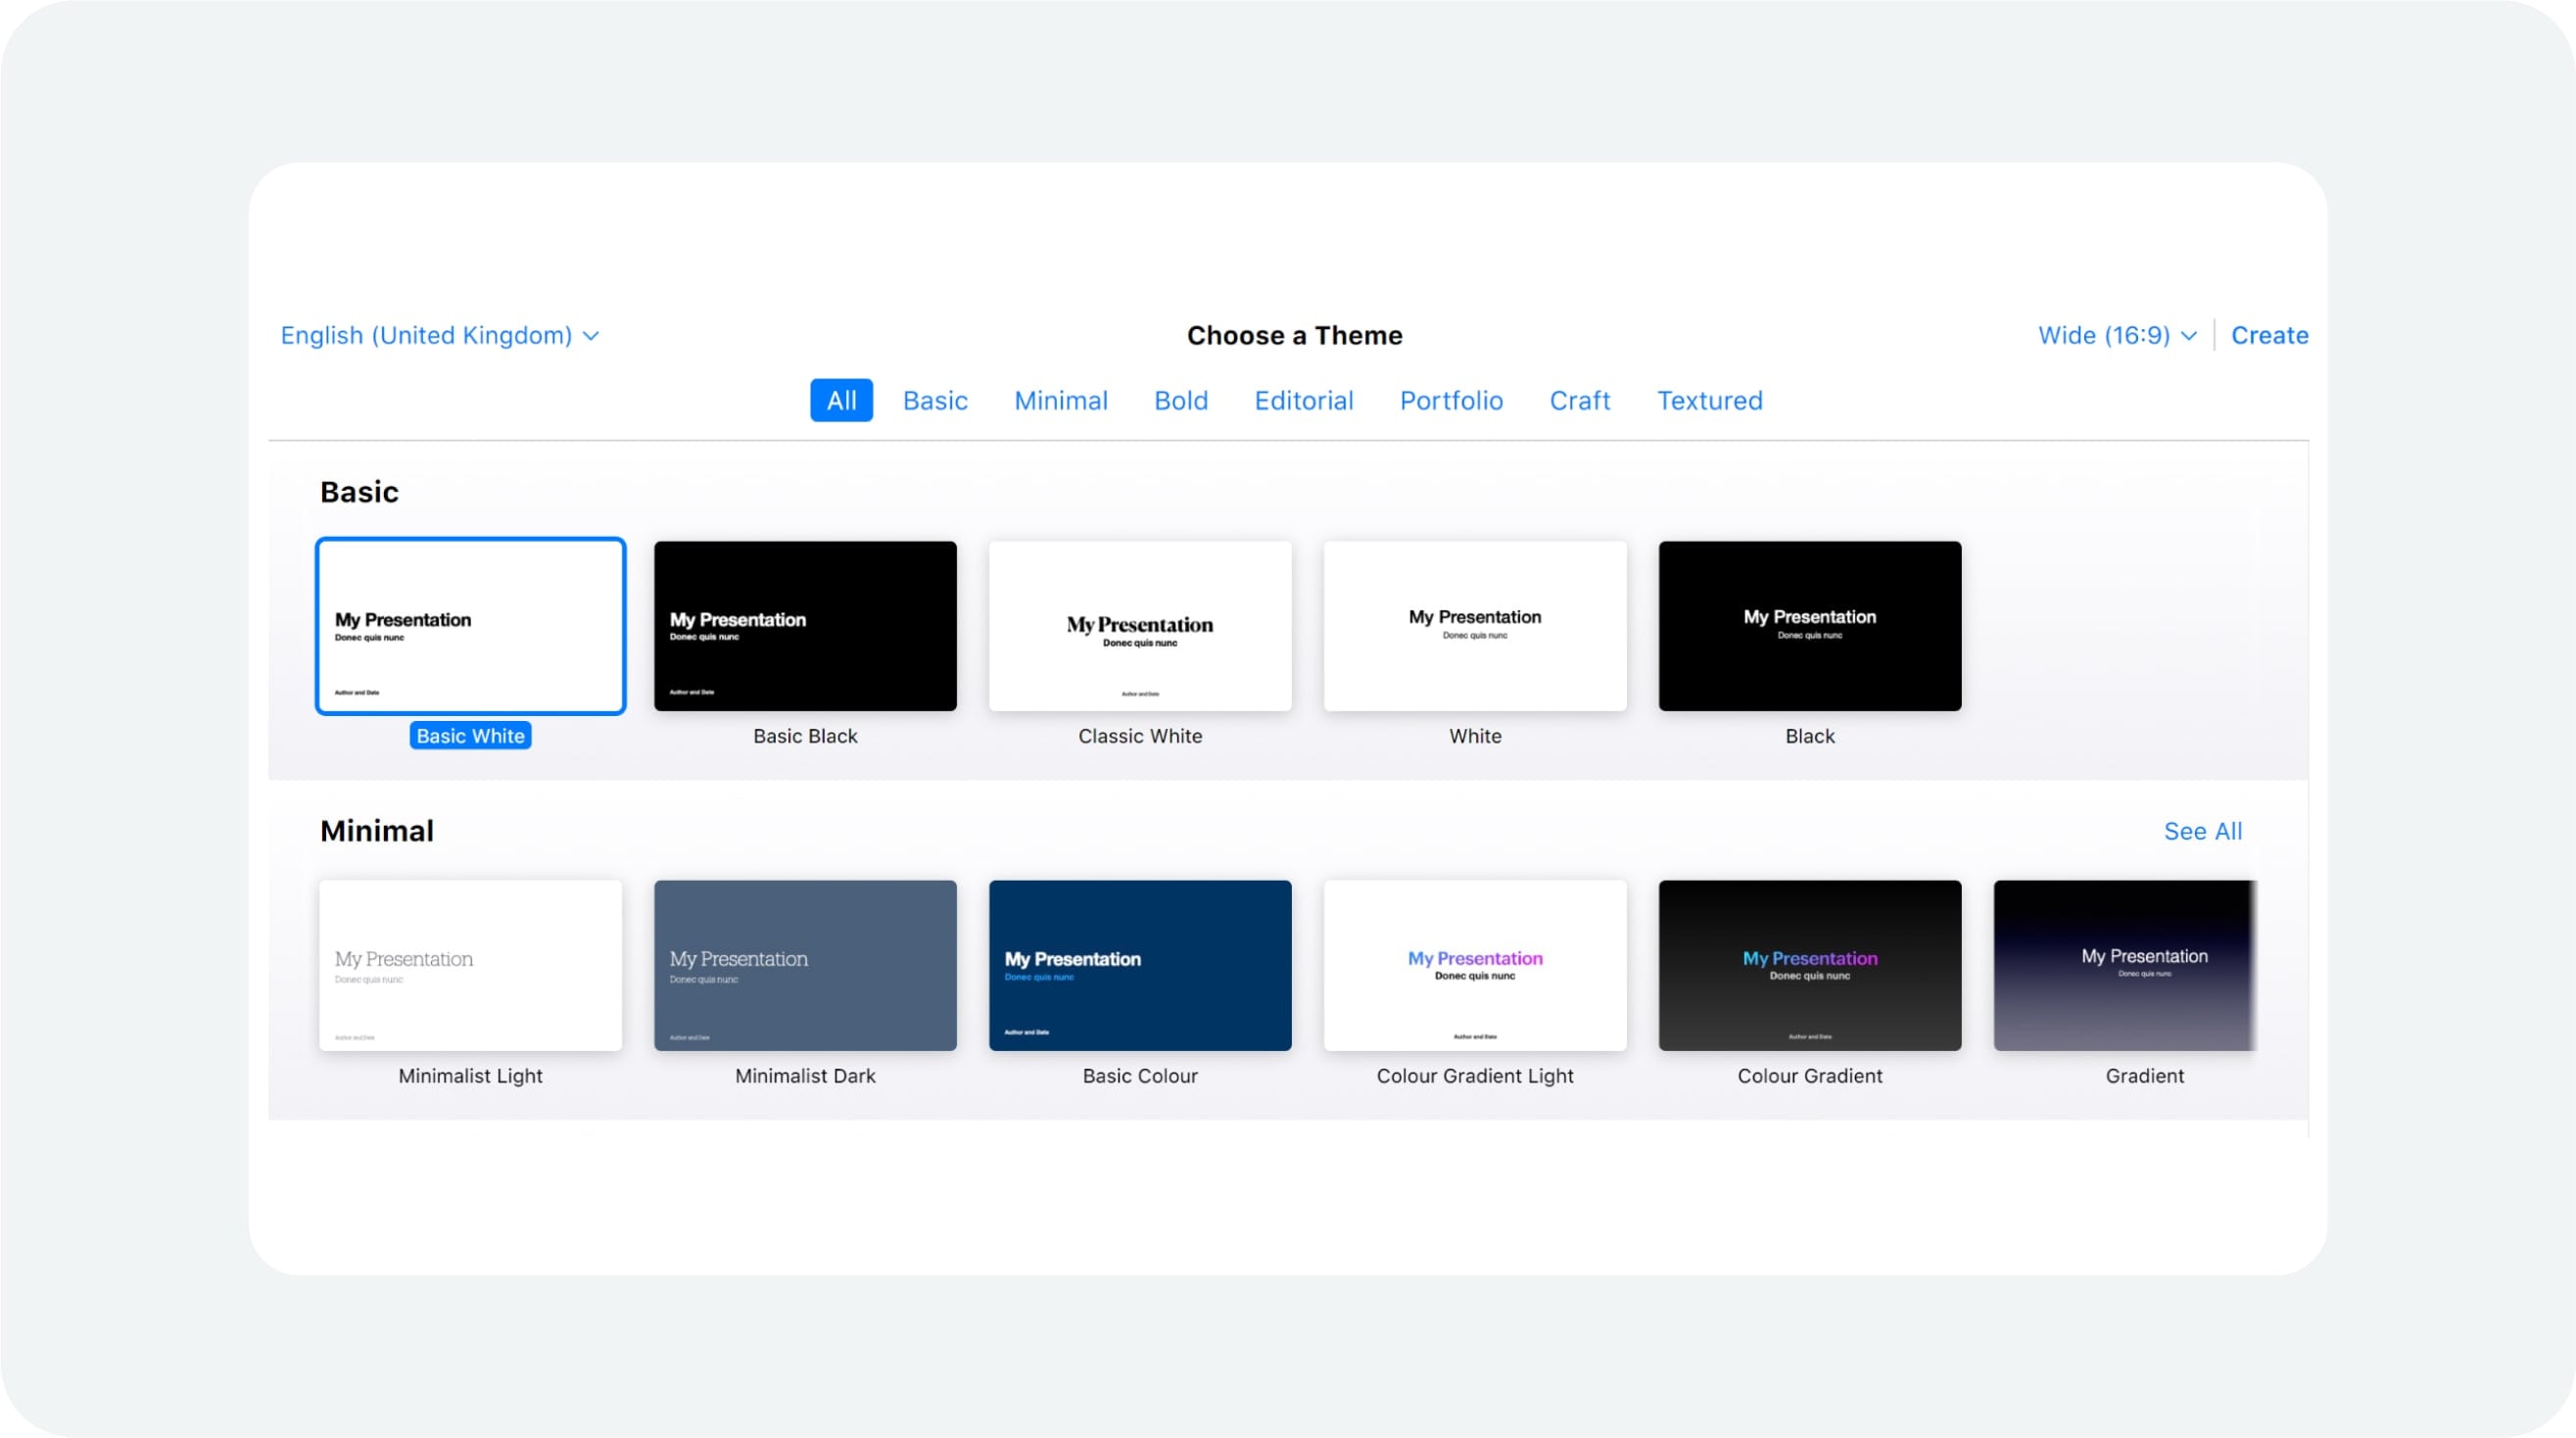Switch to the Textured category tab

point(1710,400)
